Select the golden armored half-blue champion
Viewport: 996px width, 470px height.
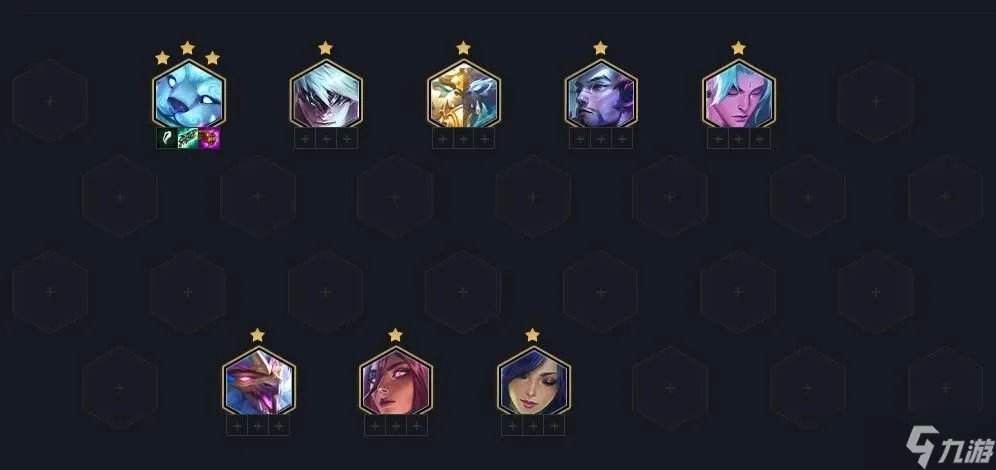pyautogui.click(x=464, y=95)
